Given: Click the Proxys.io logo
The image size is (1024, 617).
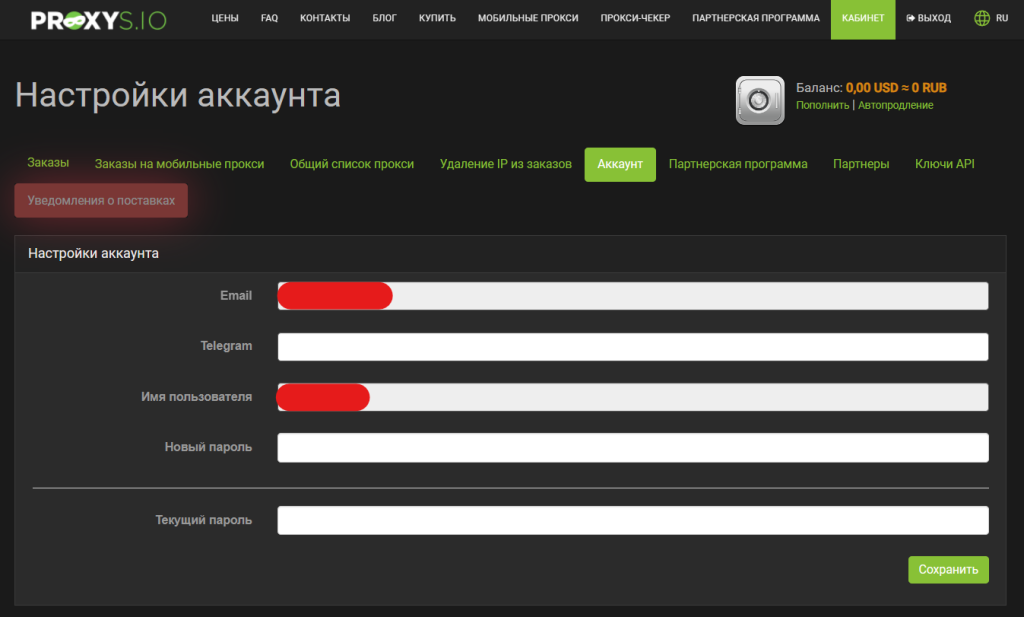Looking at the screenshot, I should 98,19.
